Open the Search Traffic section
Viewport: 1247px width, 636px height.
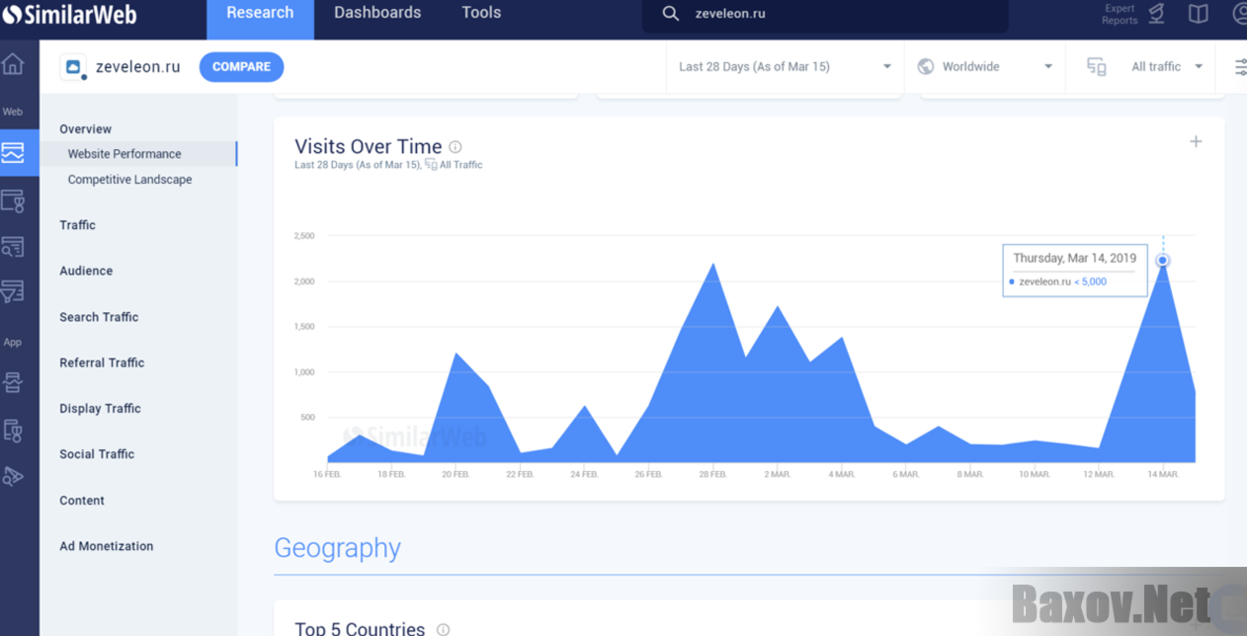pos(99,317)
